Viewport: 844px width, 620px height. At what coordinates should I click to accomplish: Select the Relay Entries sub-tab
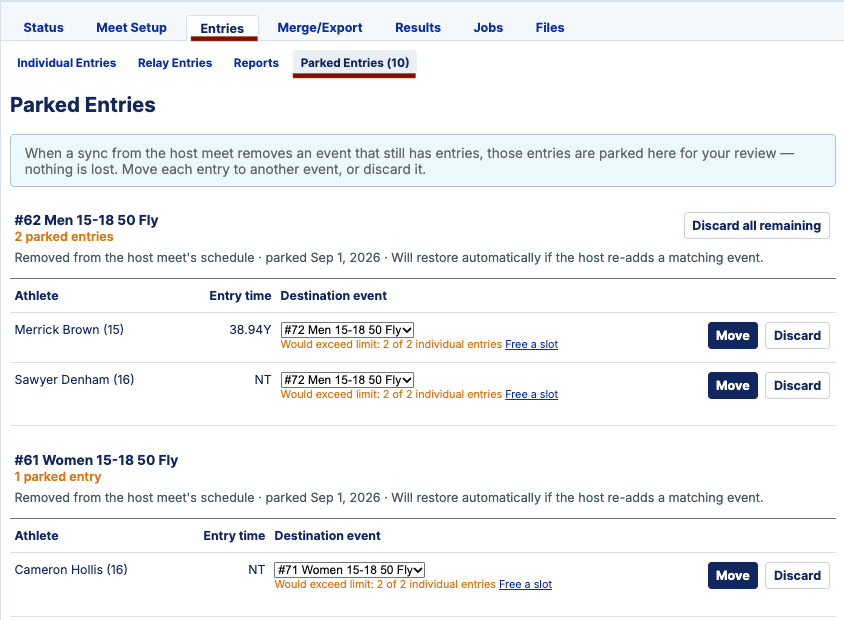click(x=175, y=63)
